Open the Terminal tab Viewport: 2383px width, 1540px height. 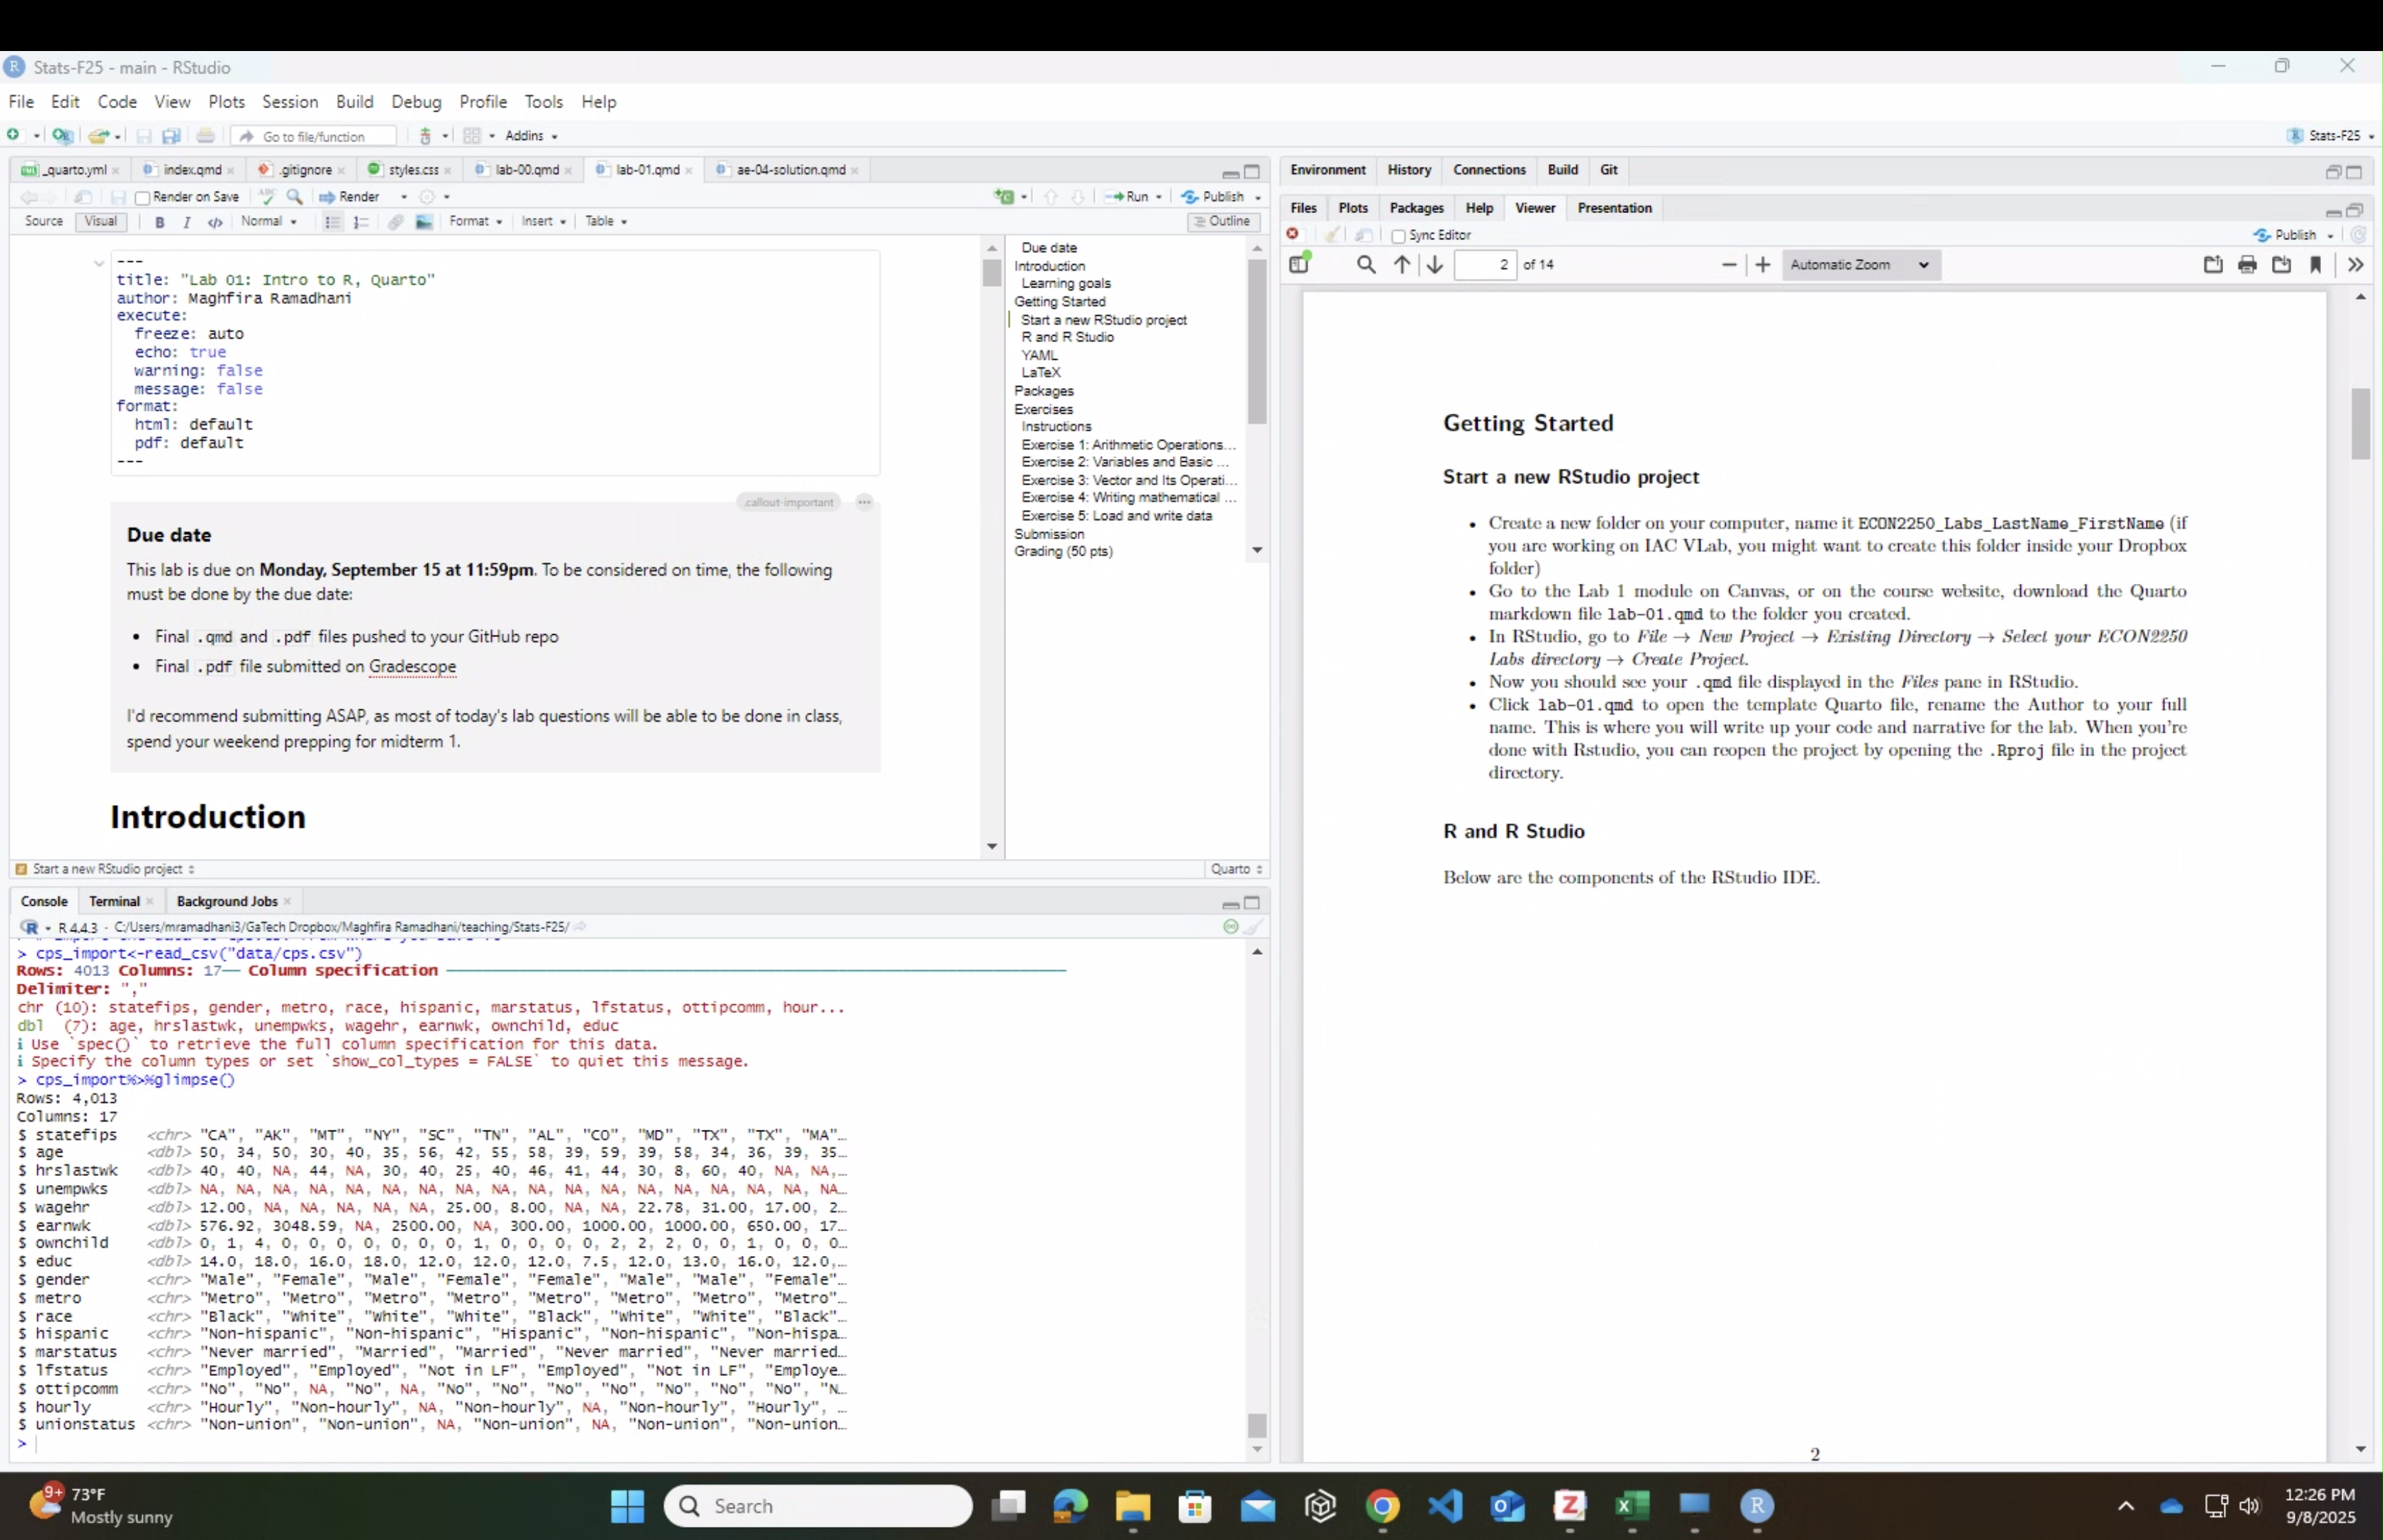coord(114,901)
